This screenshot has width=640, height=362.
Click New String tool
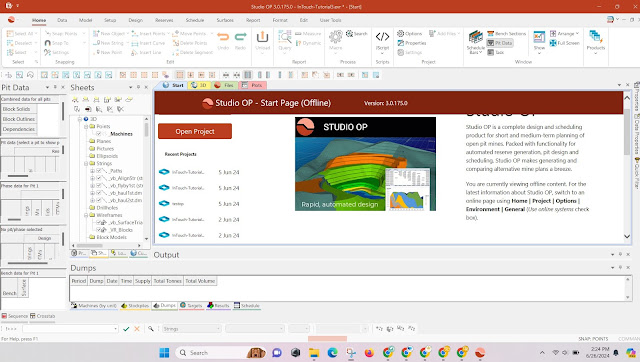(108, 43)
